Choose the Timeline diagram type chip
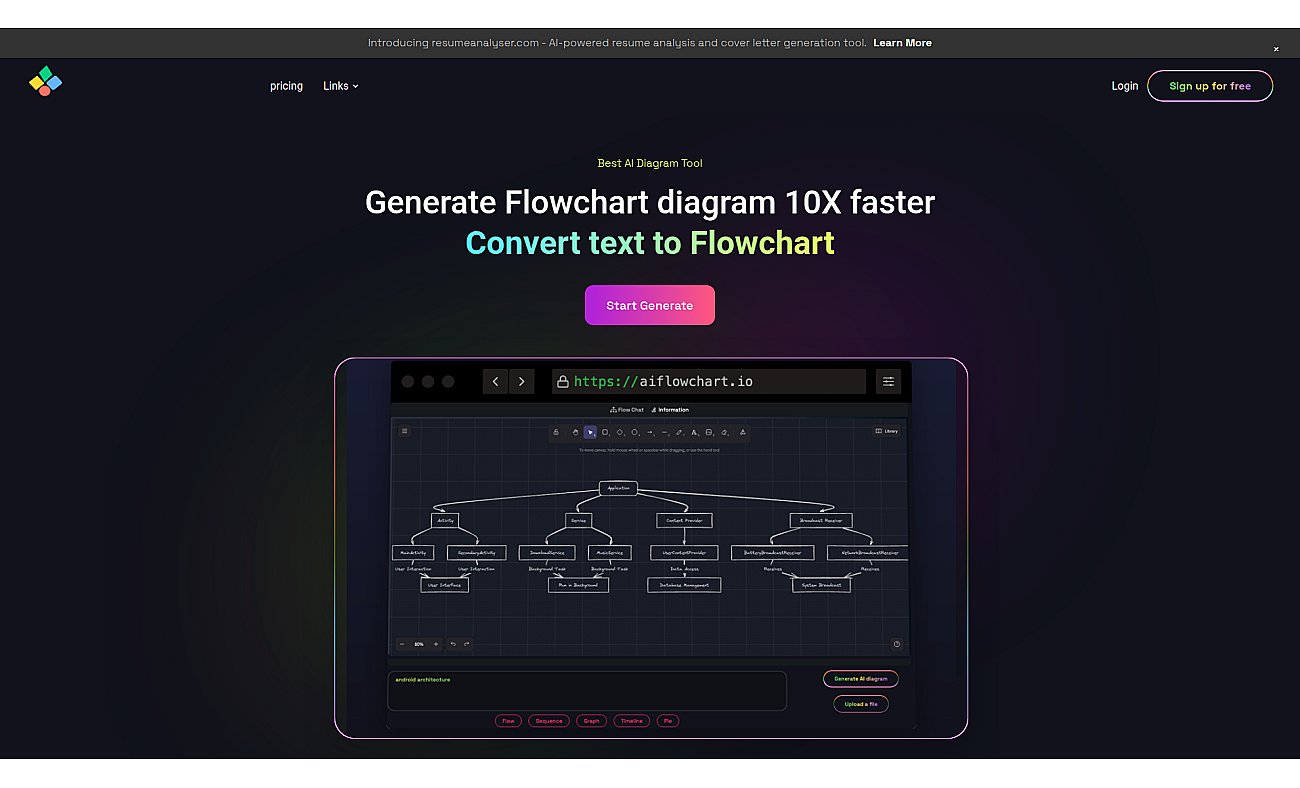The width and height of the screenshot is (1300, 788). click(x=632, y=721)
